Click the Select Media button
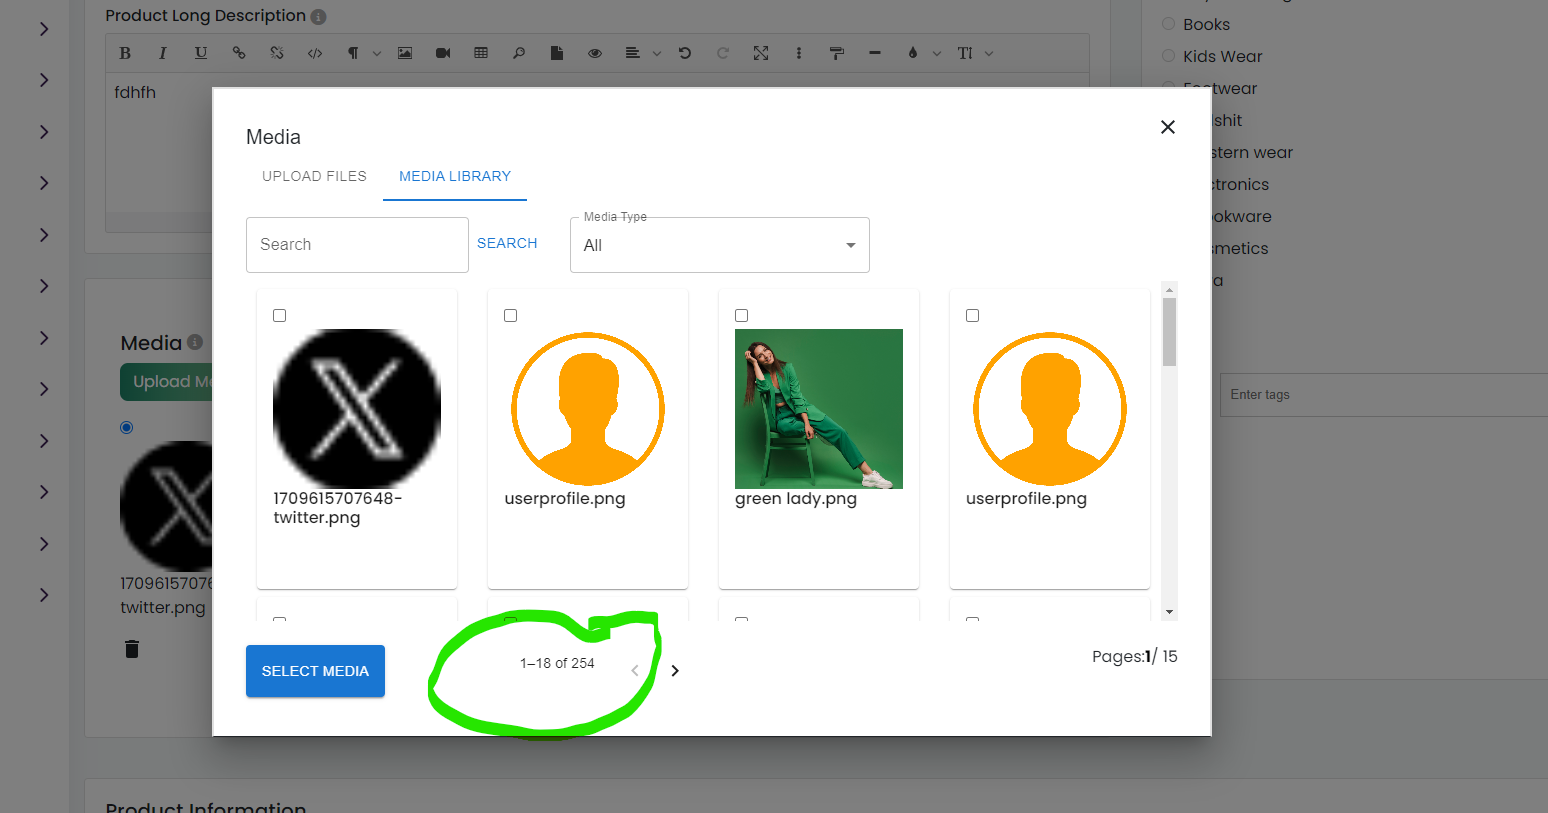Image resolution: width=1548 pixels, height=813 pixels. click(x=315, y=671)
